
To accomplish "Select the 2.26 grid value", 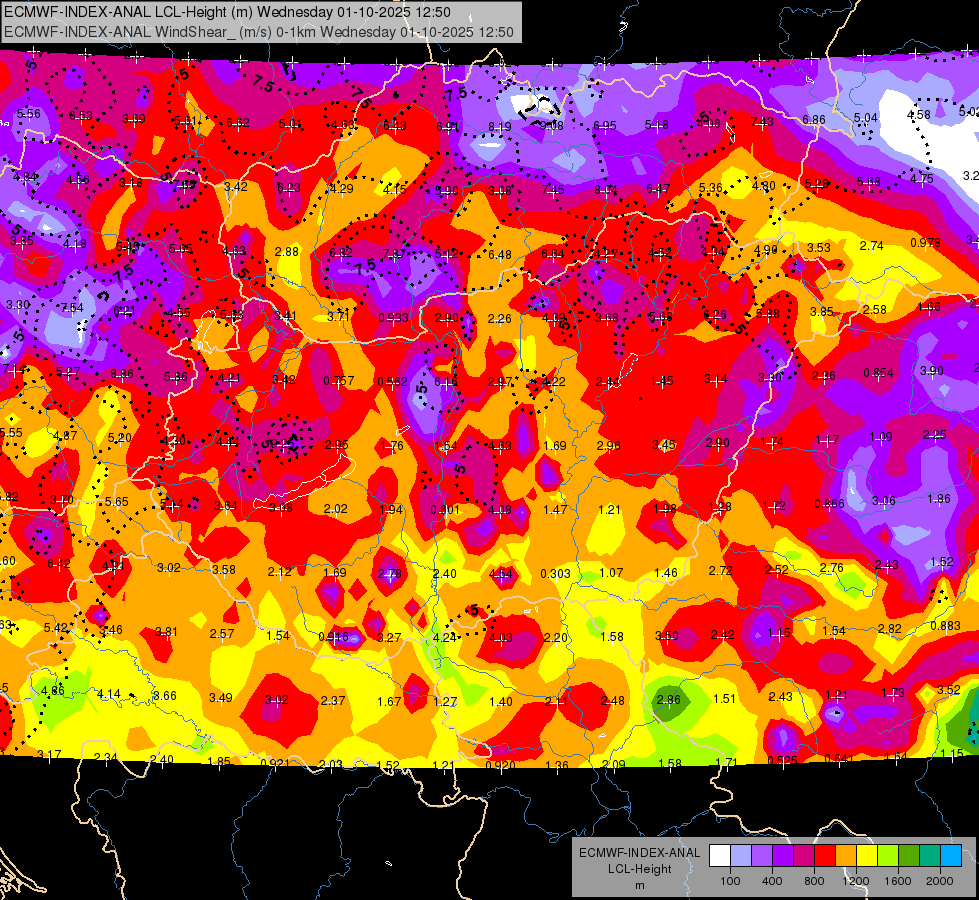I will 499,319.
